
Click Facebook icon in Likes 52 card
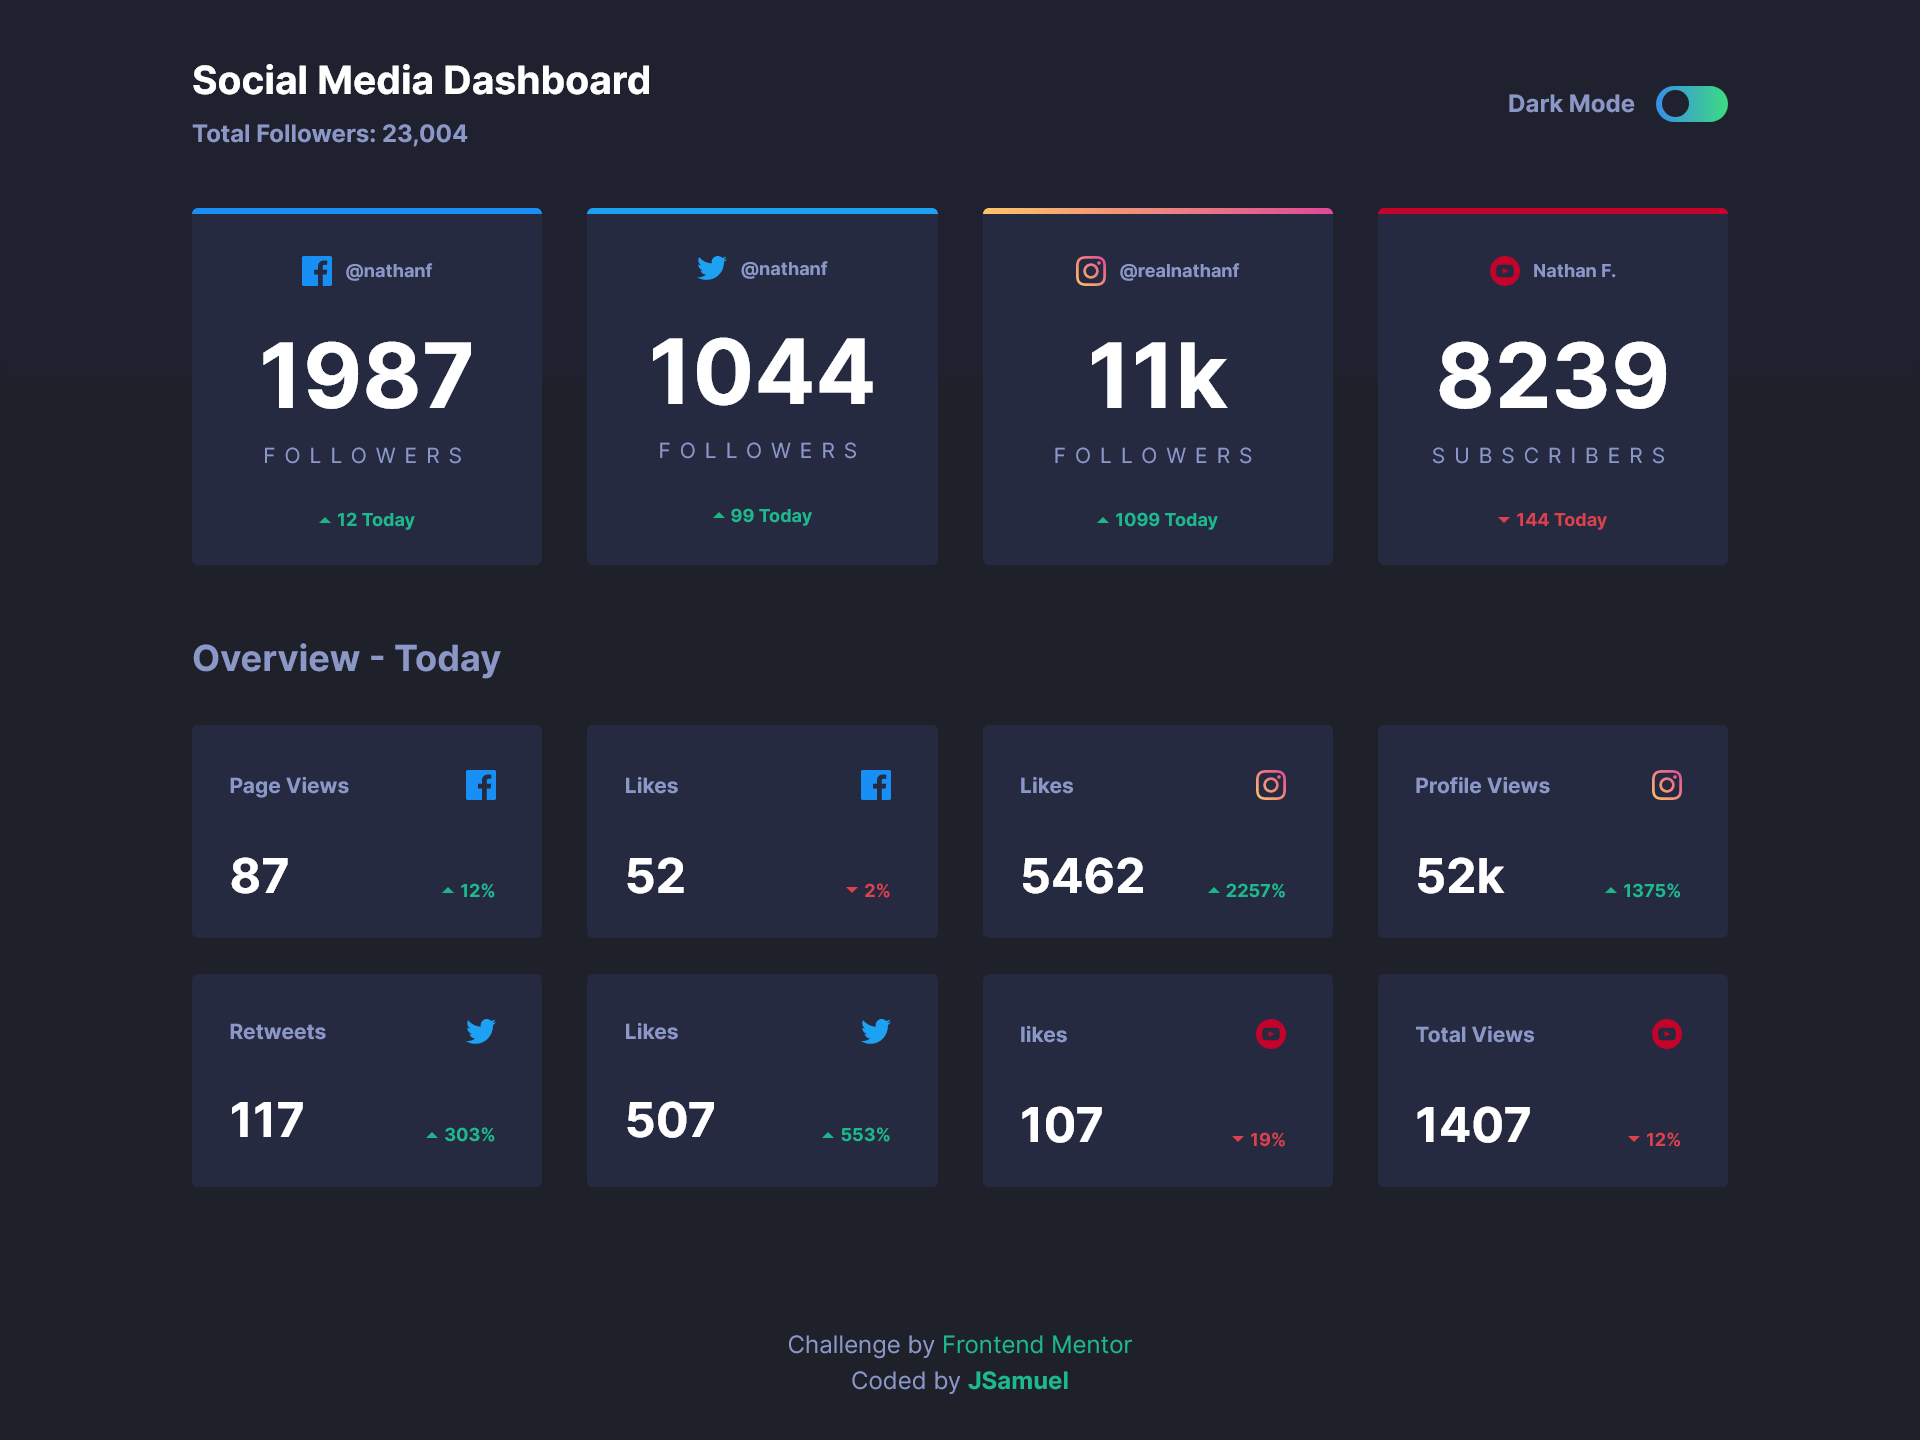tap(875, 785)
